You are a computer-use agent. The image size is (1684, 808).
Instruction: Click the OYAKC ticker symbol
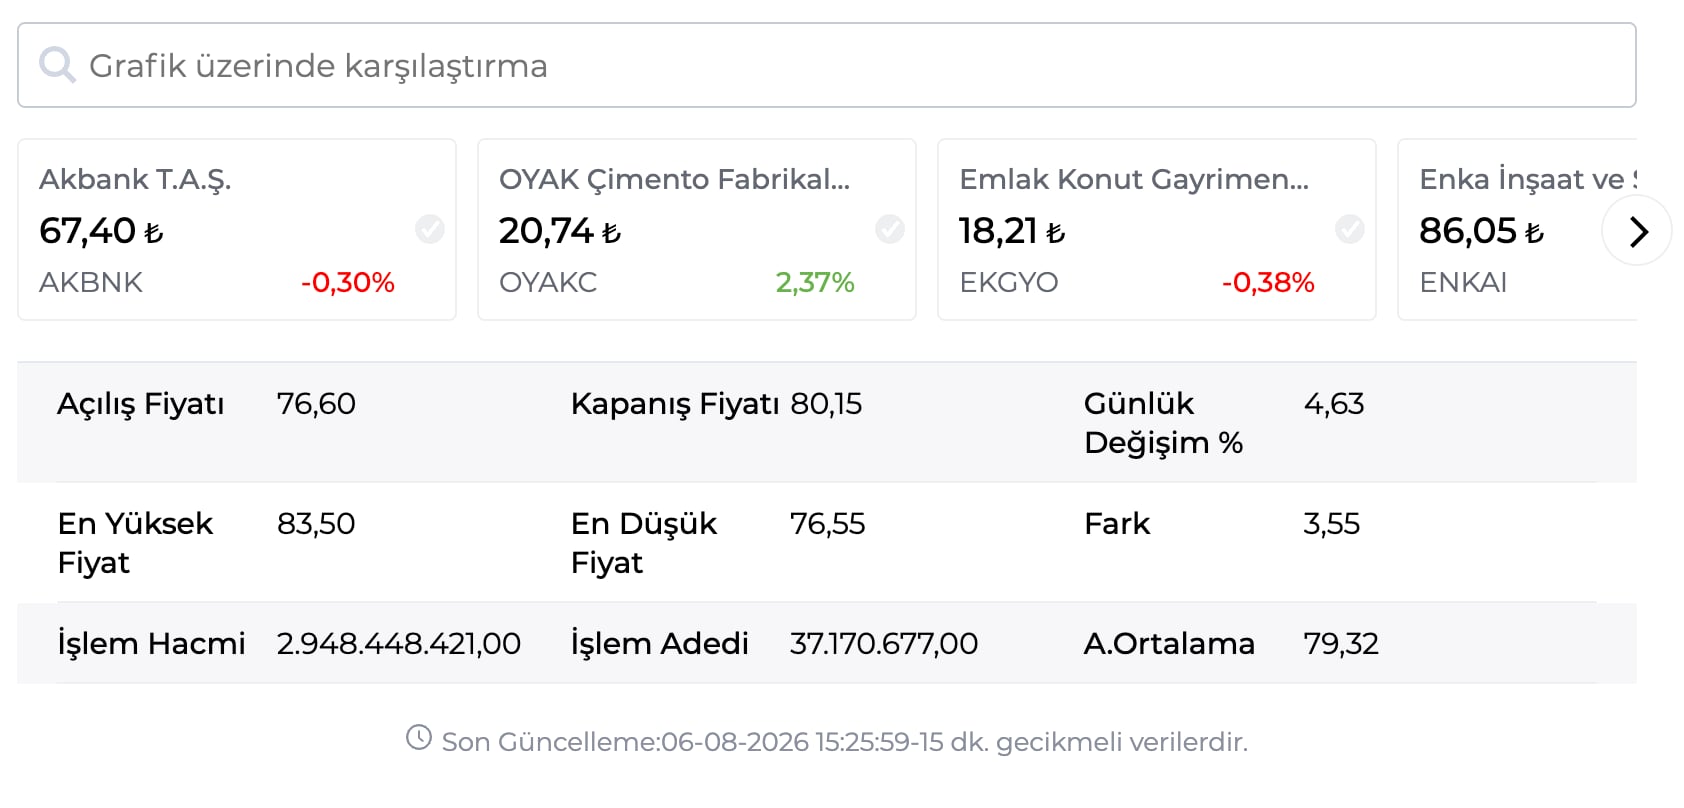pyautogui.click(x=548, y=282)
